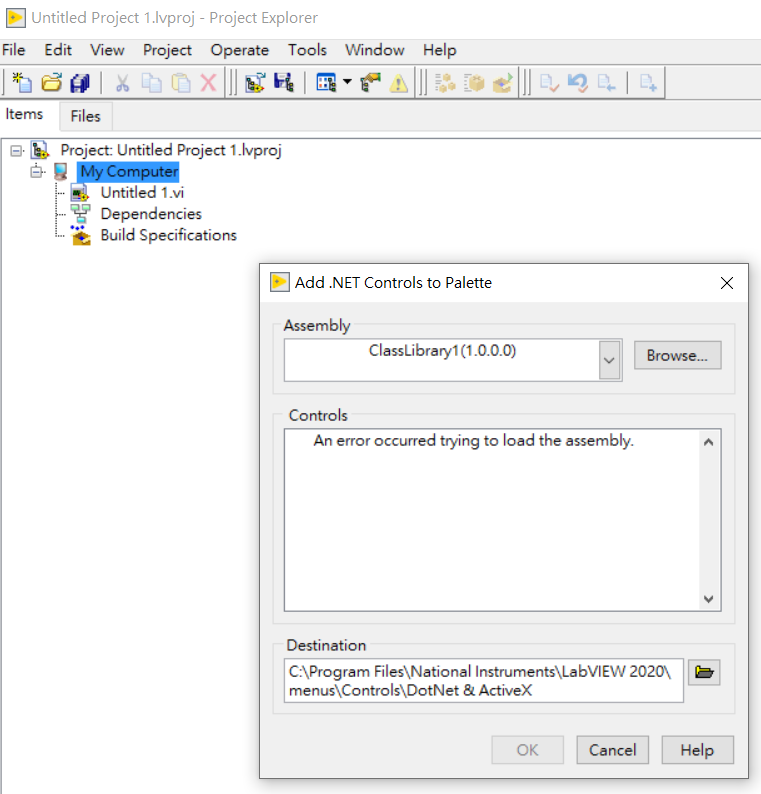
Task: Click the Add to Source Control icon
Action: coord(648,83)
